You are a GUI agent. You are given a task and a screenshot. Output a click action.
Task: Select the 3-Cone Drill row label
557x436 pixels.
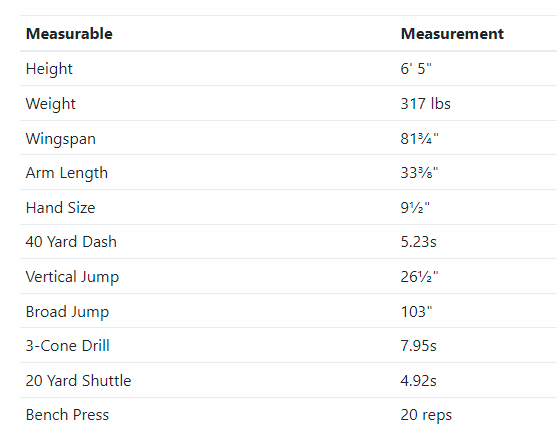[x=67, y=346]
